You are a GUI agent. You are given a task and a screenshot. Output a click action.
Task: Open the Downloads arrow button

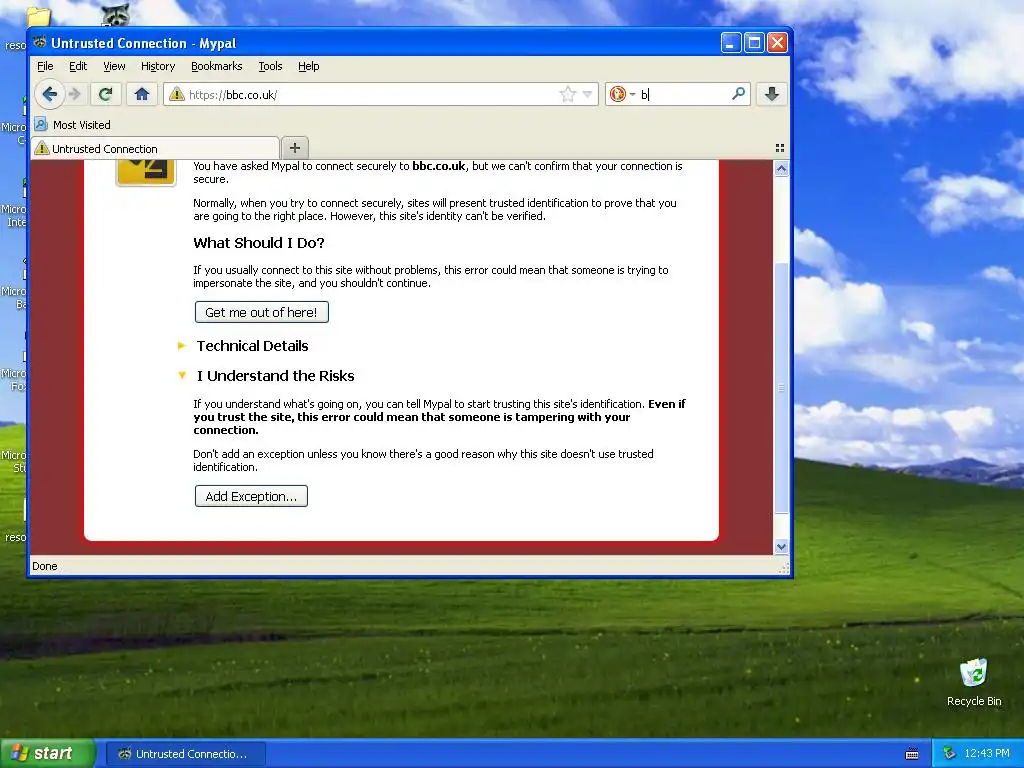771,94
